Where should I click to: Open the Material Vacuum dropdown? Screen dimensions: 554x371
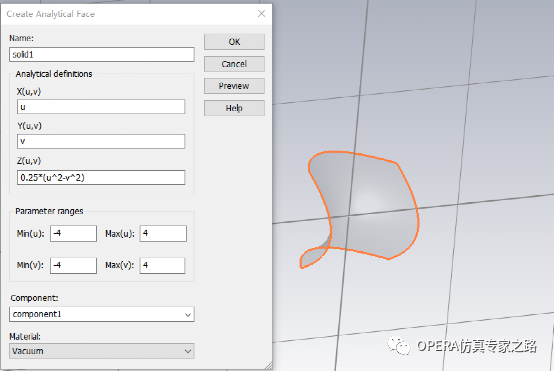(x=102, y=351)
